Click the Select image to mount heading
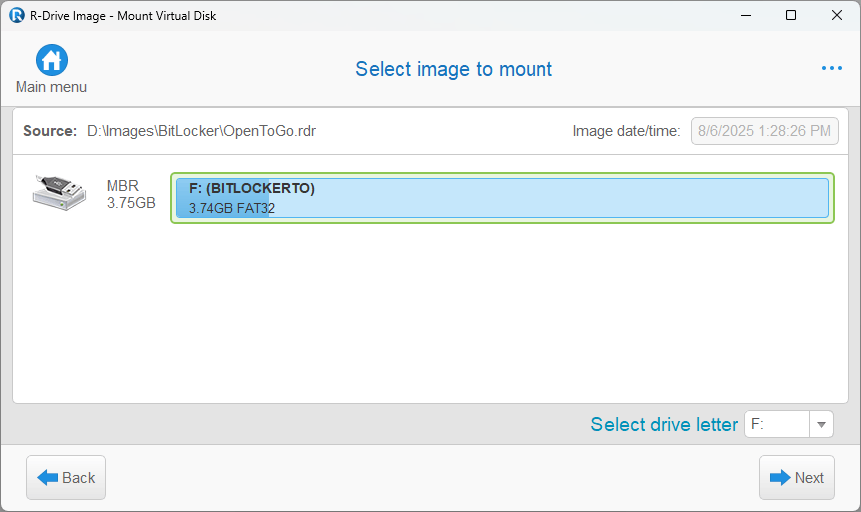Image resolution: width=861 pixels, height=512 pixels. pyautogui.click(x=454, y=69)
